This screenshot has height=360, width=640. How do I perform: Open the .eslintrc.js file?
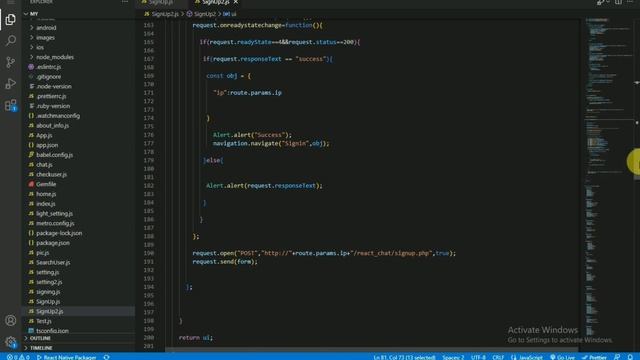point(49,67)
